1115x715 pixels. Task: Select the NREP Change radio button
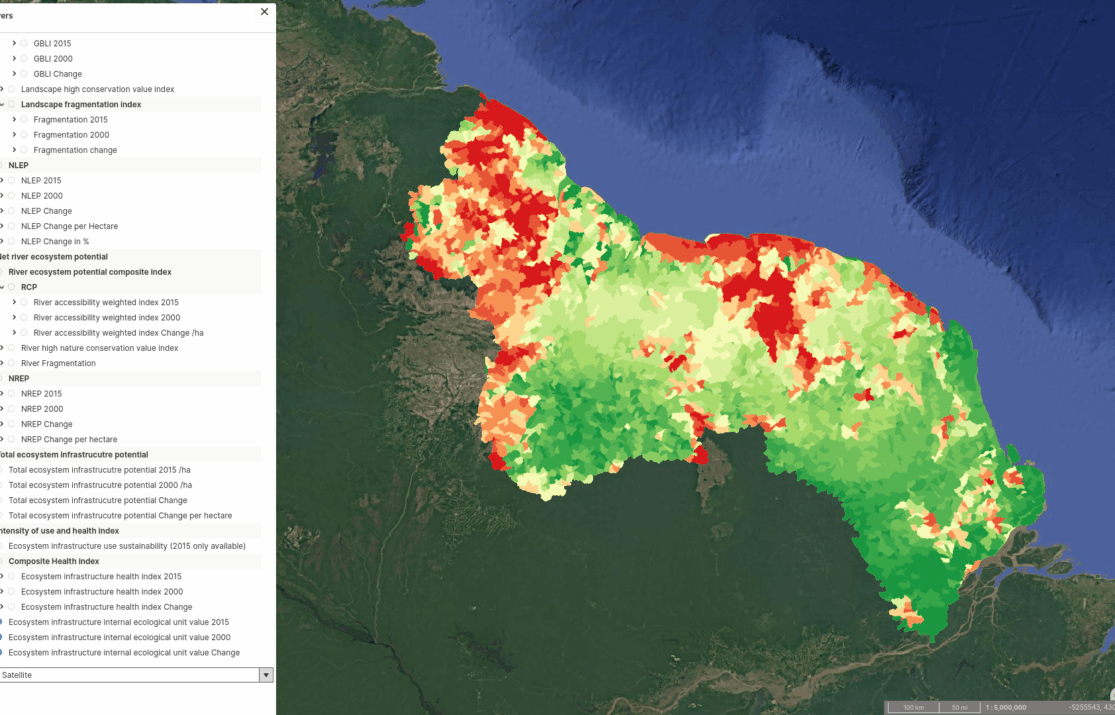(12, 424)
